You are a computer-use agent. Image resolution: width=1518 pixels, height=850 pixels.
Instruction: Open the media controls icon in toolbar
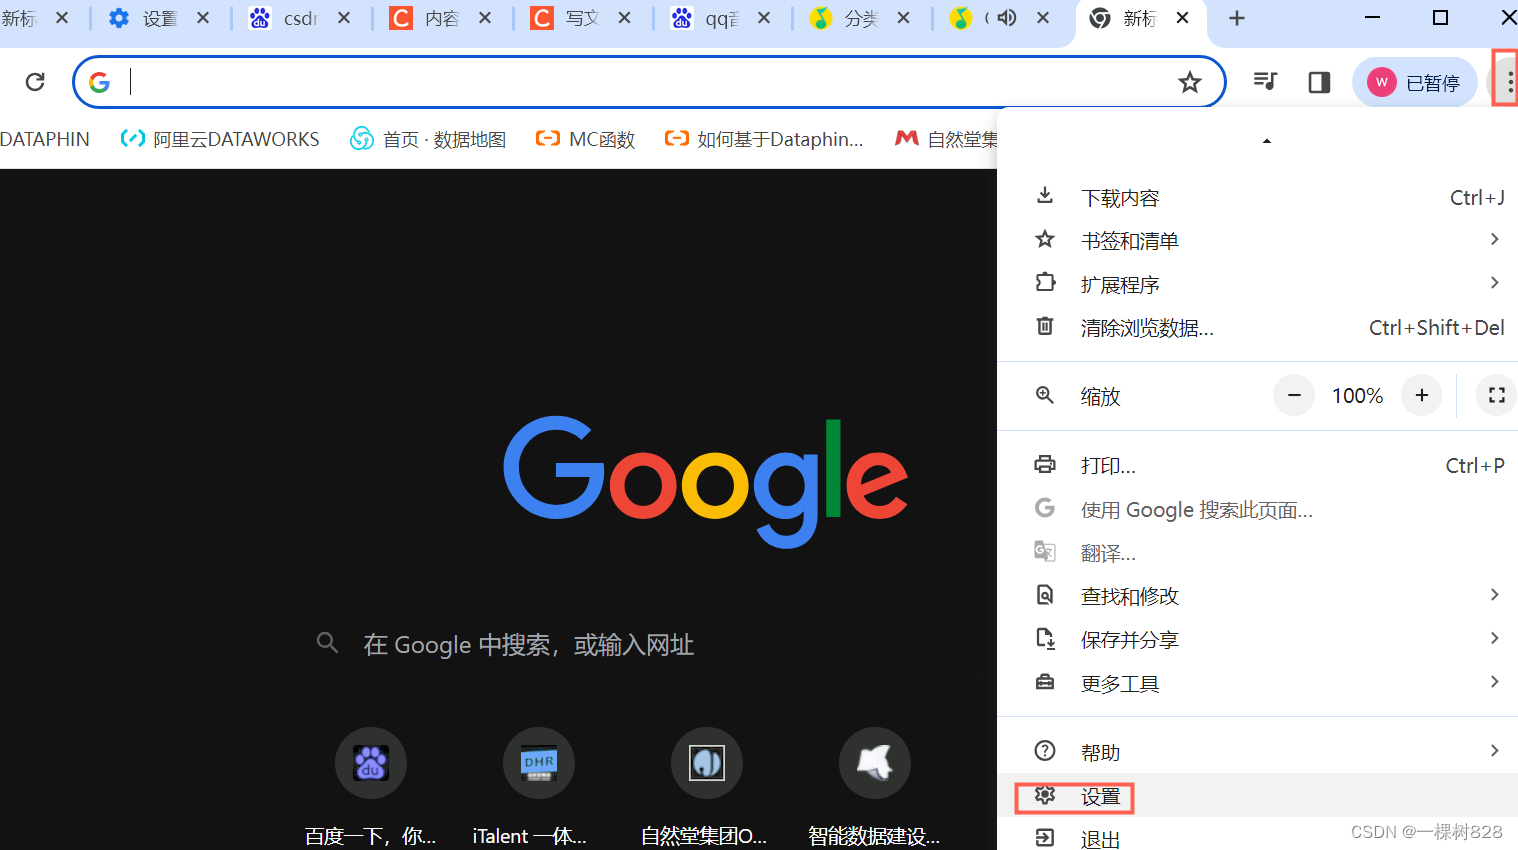coord(1264,81)
